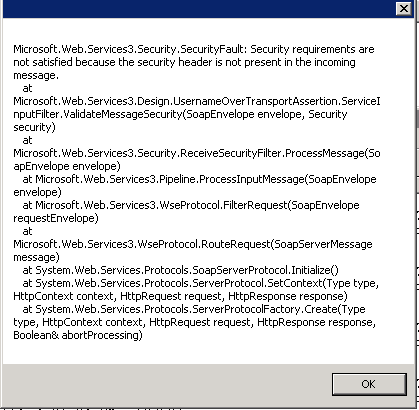Click the ReceiveSecurityFilter.ProcessMessage line

click(x=197, y=153)
